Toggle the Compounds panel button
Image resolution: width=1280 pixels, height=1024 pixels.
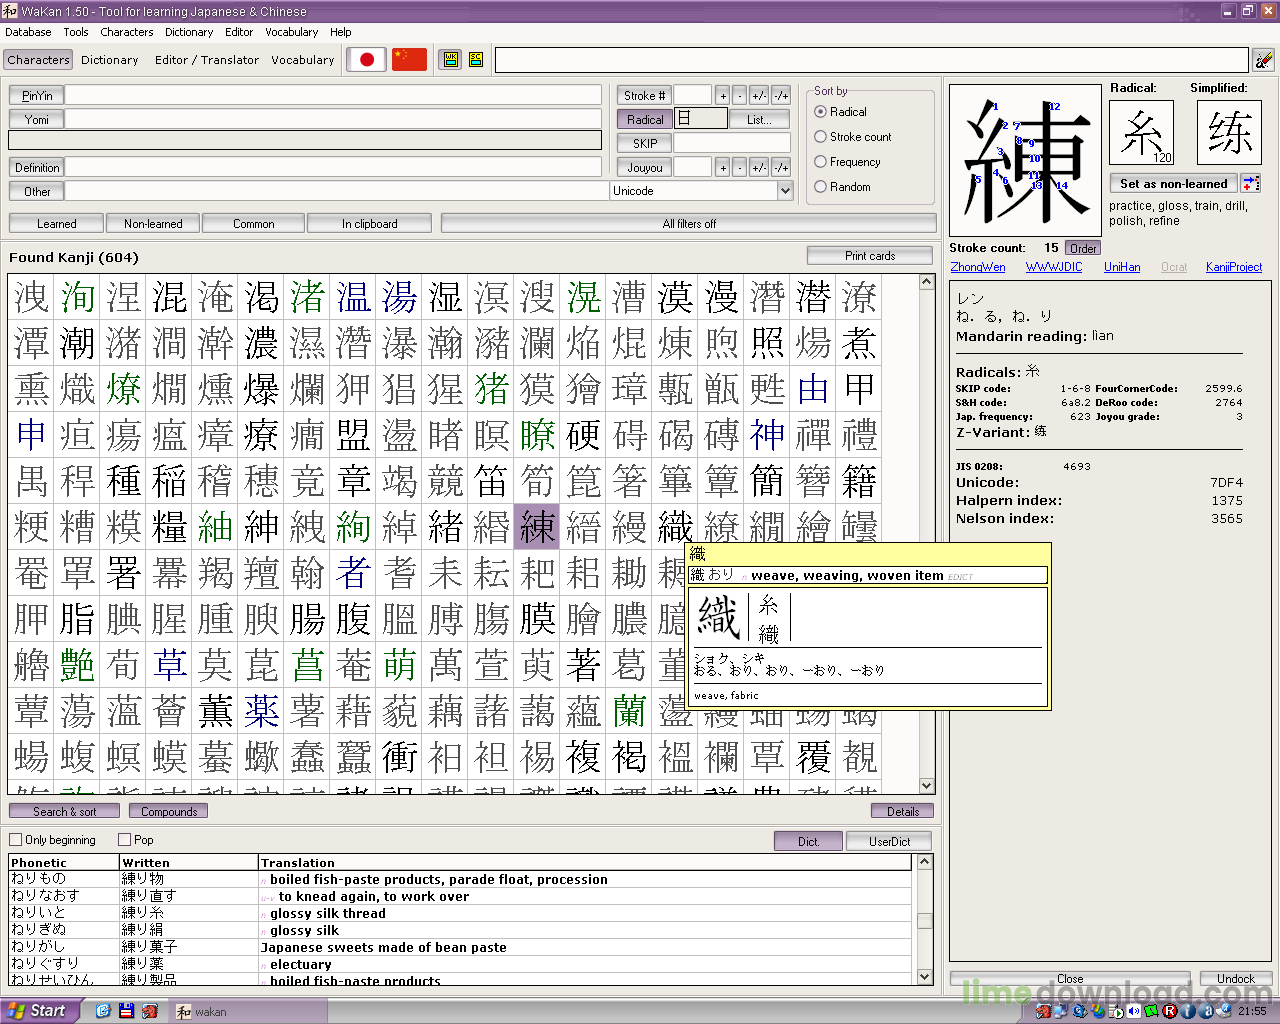pos(169,811)
